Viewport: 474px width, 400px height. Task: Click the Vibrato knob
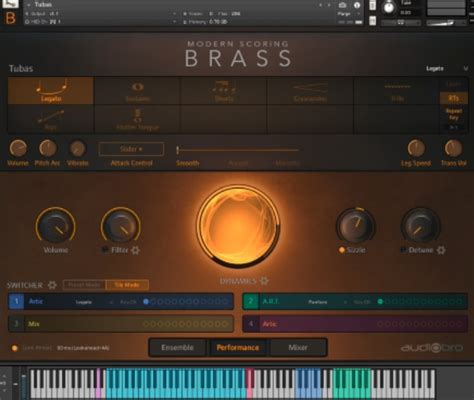pos(77,148)
